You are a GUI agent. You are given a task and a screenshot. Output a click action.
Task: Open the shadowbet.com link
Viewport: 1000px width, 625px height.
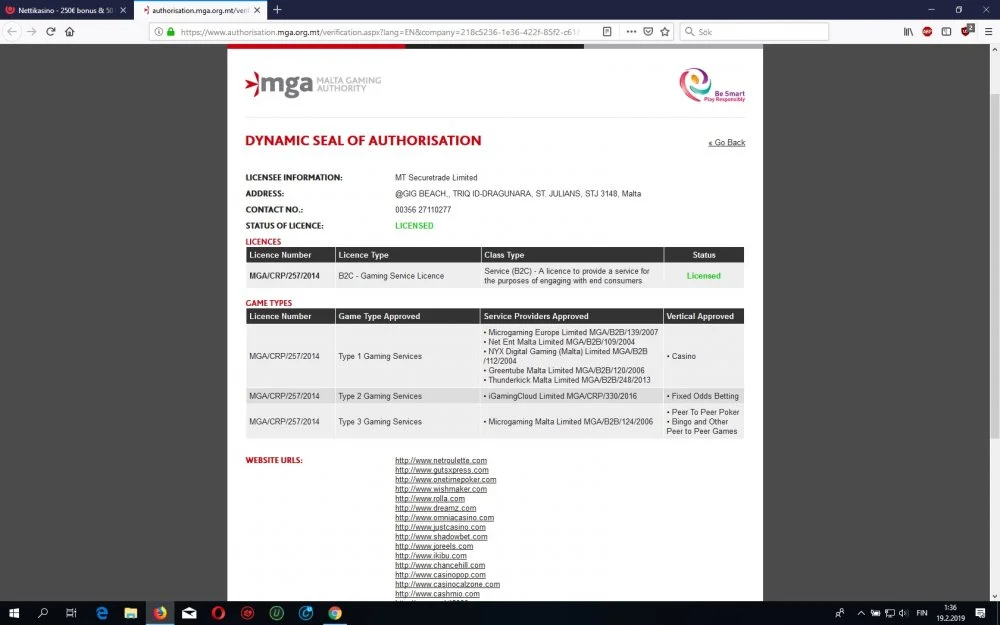(441, 537)
